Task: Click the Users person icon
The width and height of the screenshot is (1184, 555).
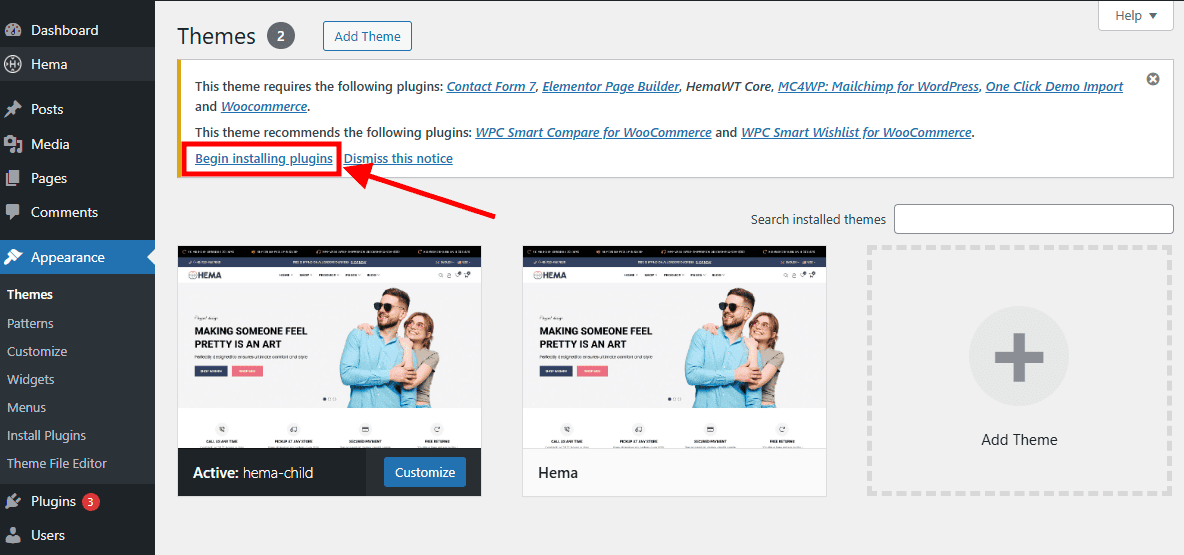Action: tap(14, 535)
